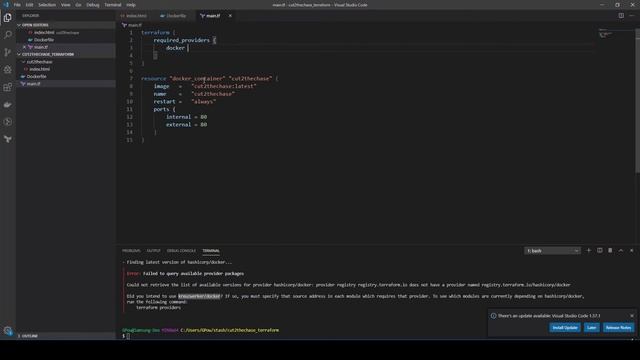Click the Release Notes button
This screenshot has height=360, width=640.
pyautogui.click(x=618, y=327)
